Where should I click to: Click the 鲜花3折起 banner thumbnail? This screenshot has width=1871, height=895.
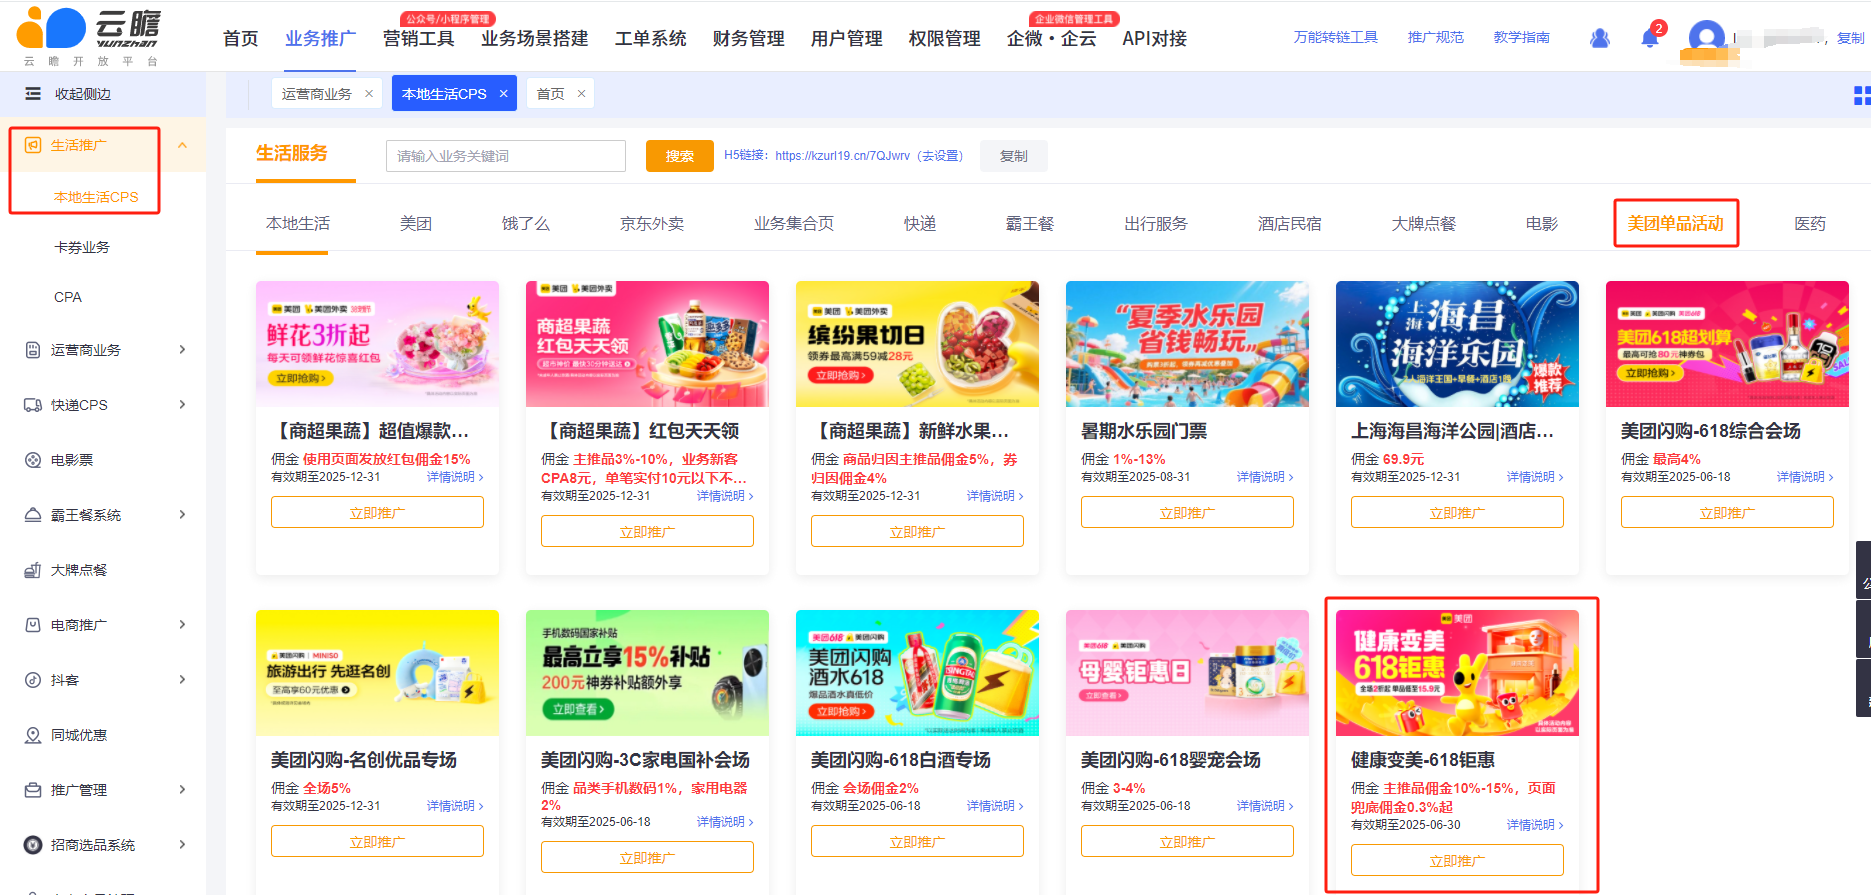[x=377, y=344]
